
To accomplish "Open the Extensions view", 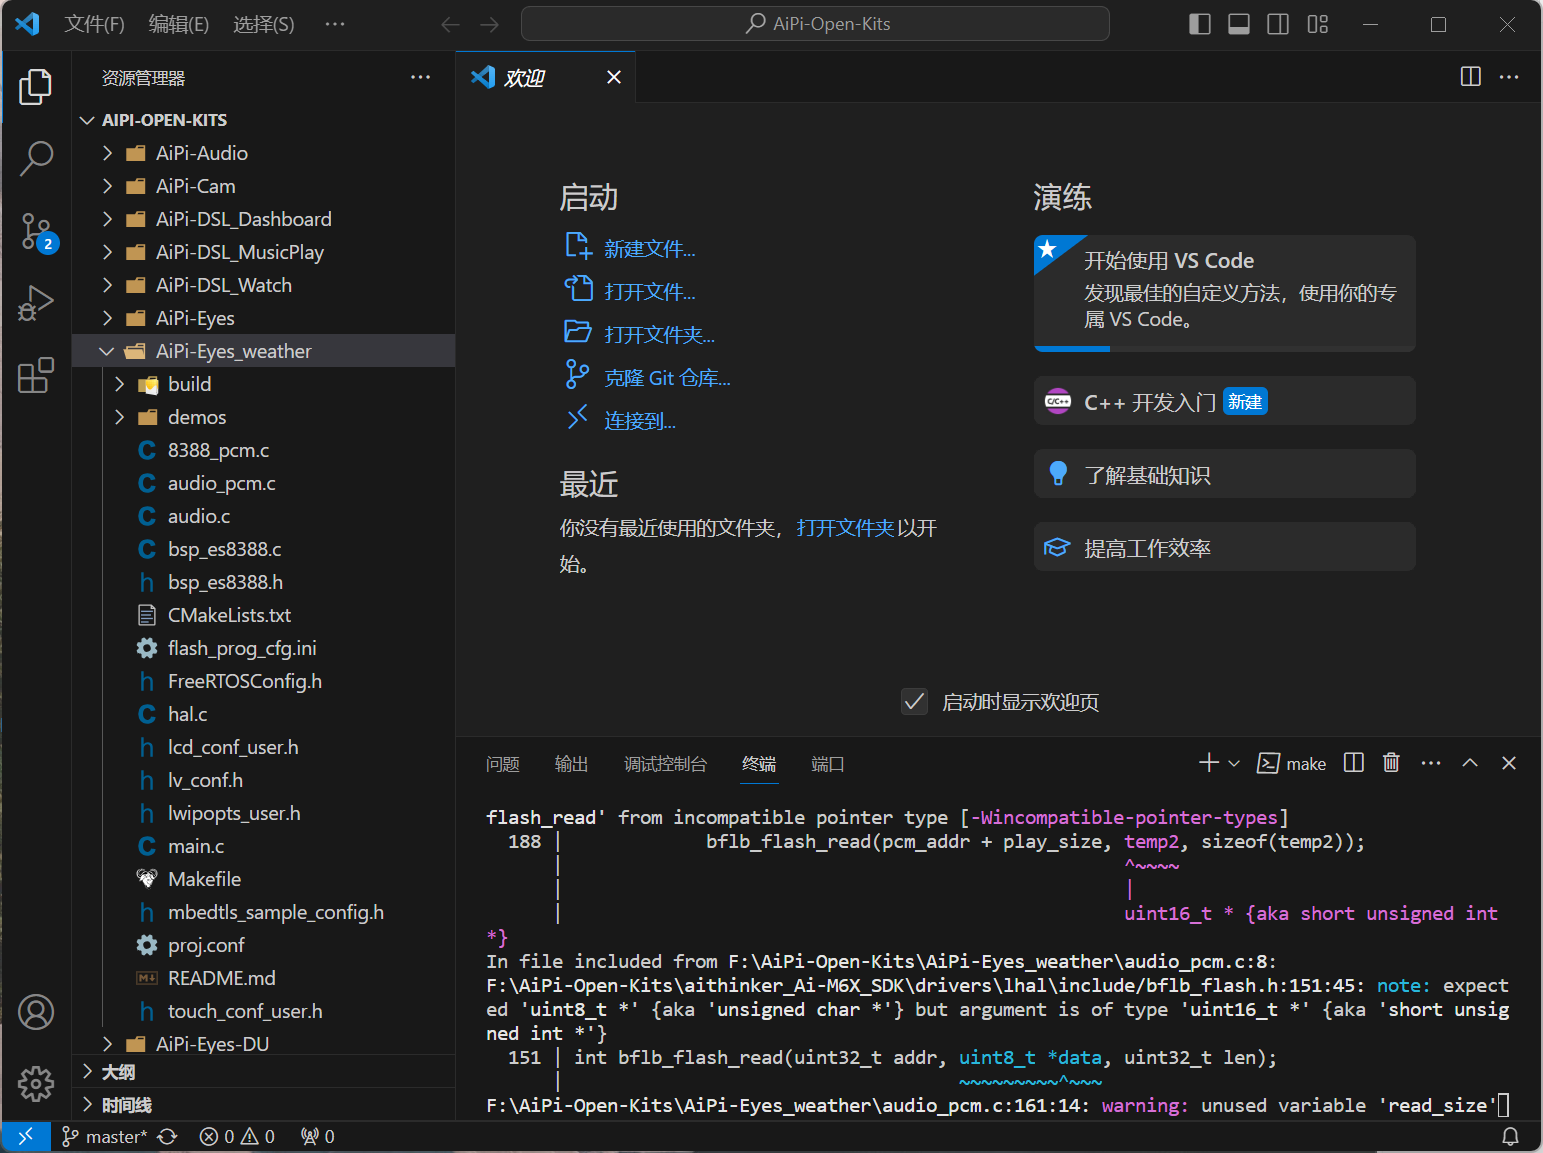I will pos(36,376).
